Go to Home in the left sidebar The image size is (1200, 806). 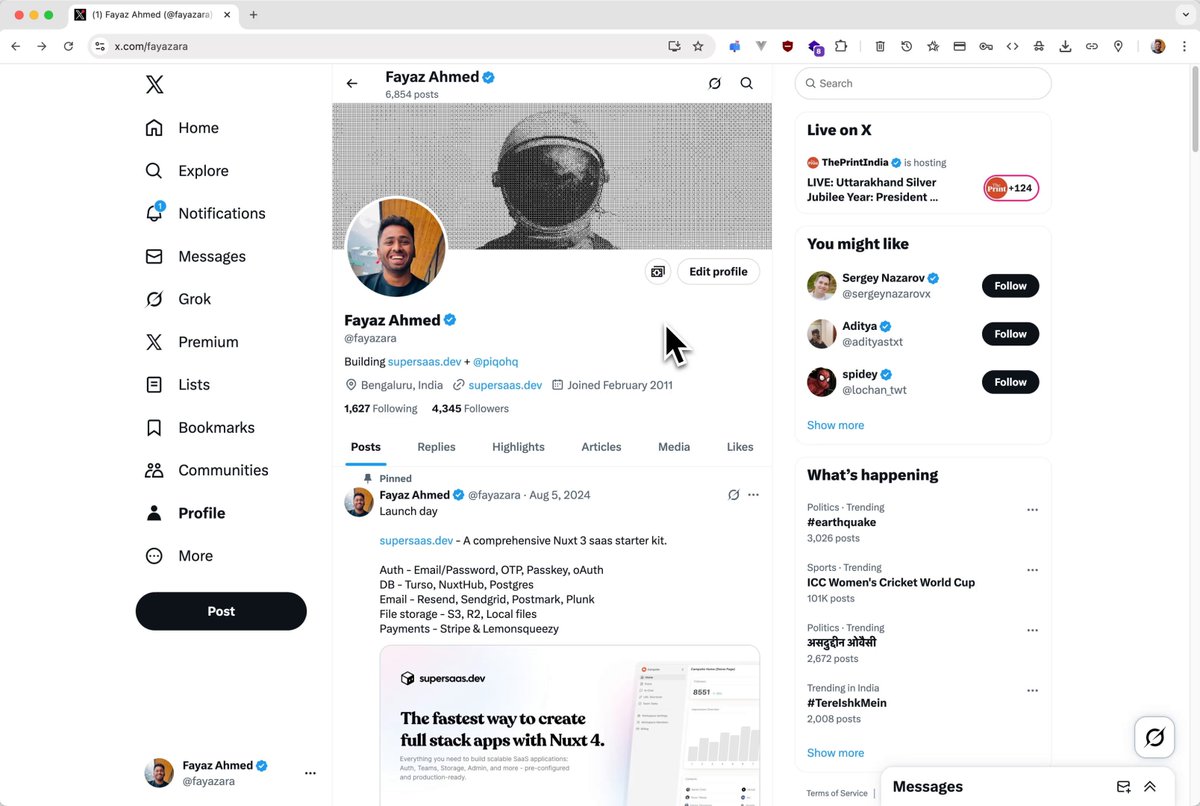click(182, 128)
